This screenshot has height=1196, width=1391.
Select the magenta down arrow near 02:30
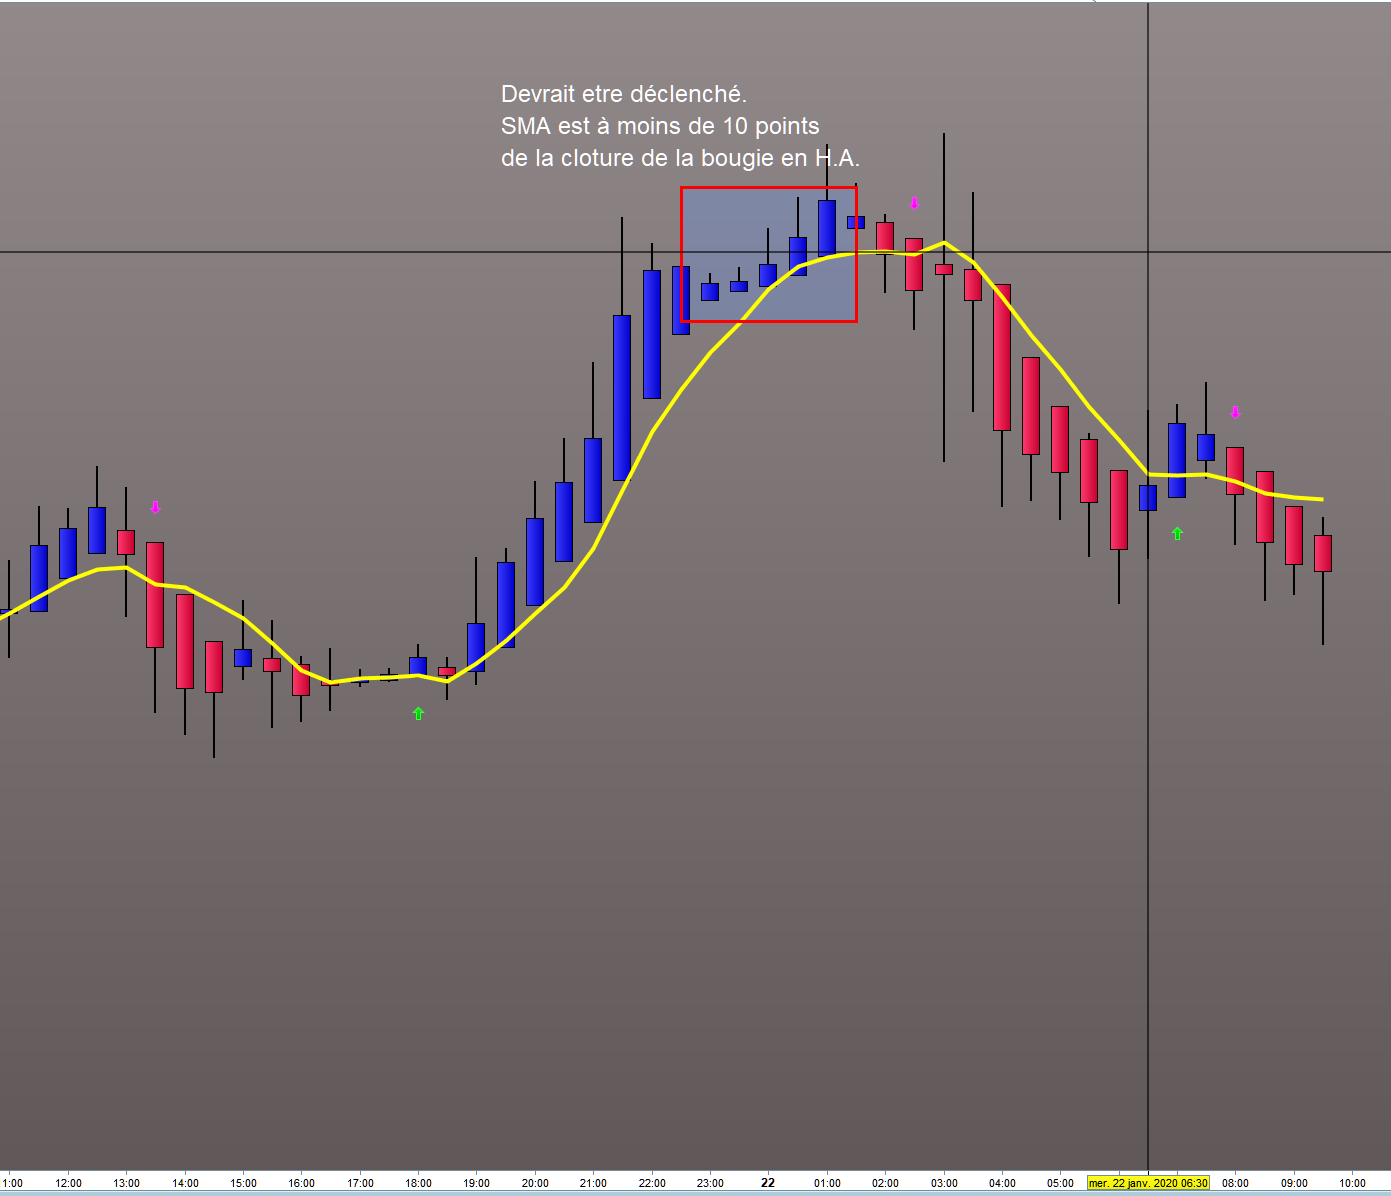(x=914, y=203)
